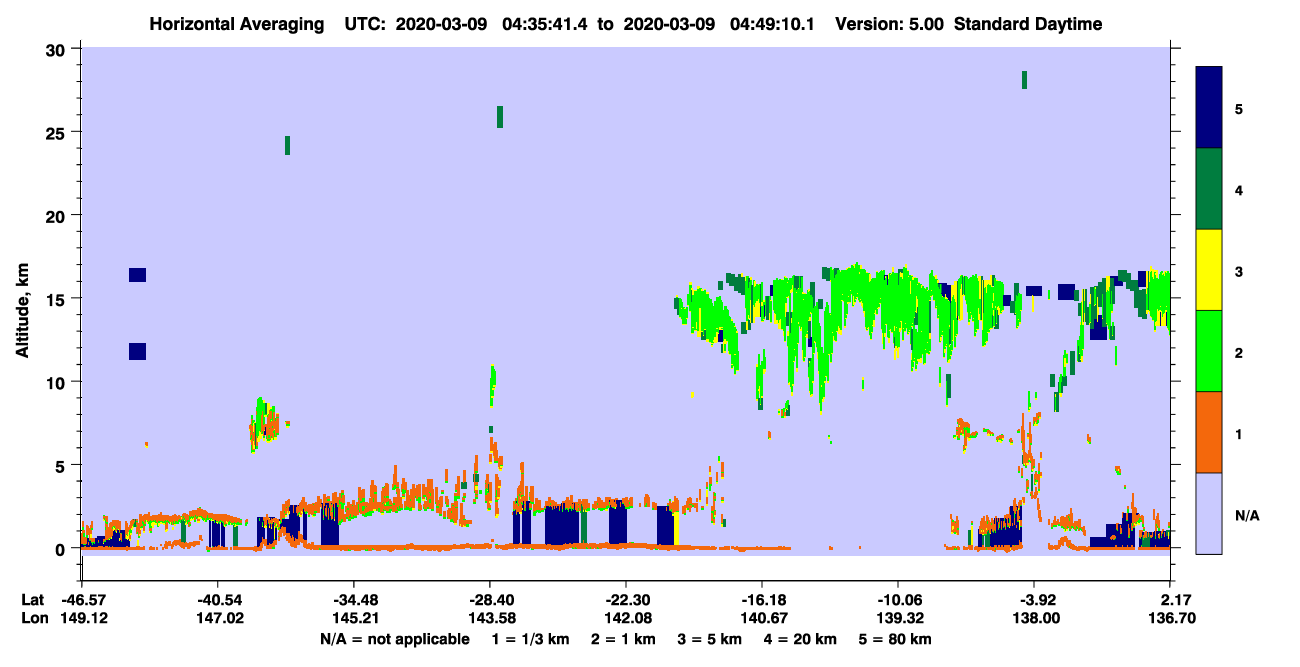Click the dark green marker near 24 km altitude
Viewport: 1300px width, 667px height.
(287, 146)
